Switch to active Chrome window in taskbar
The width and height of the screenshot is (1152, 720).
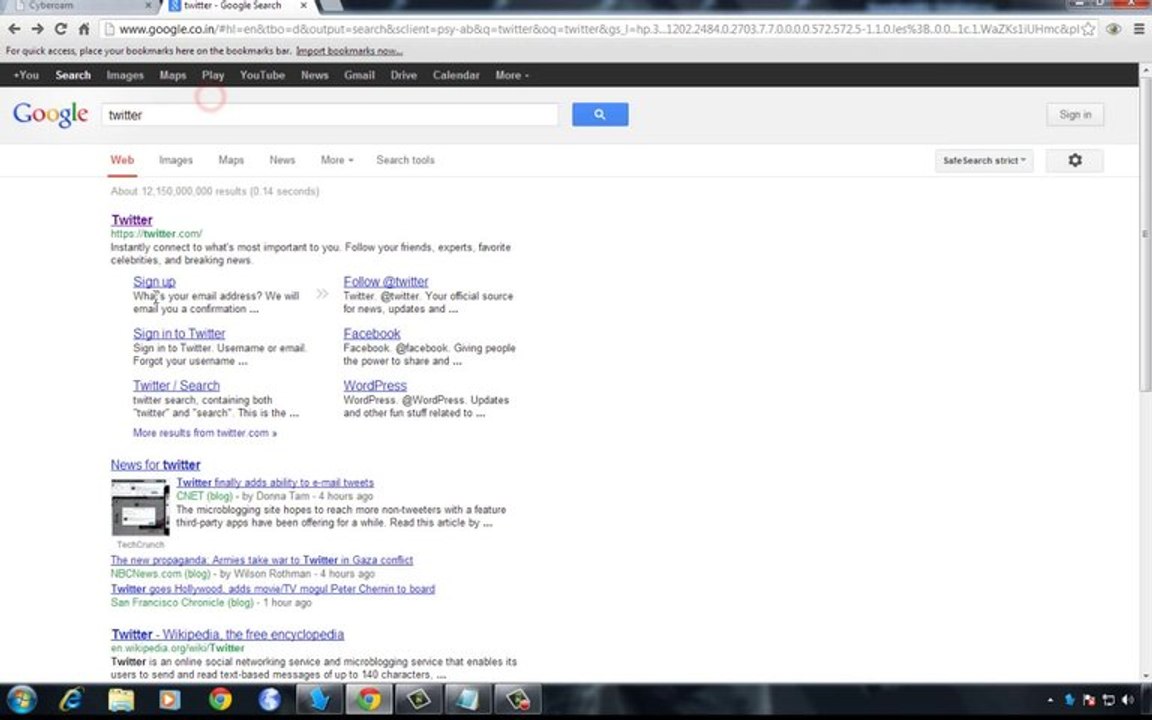click(369, 699)
